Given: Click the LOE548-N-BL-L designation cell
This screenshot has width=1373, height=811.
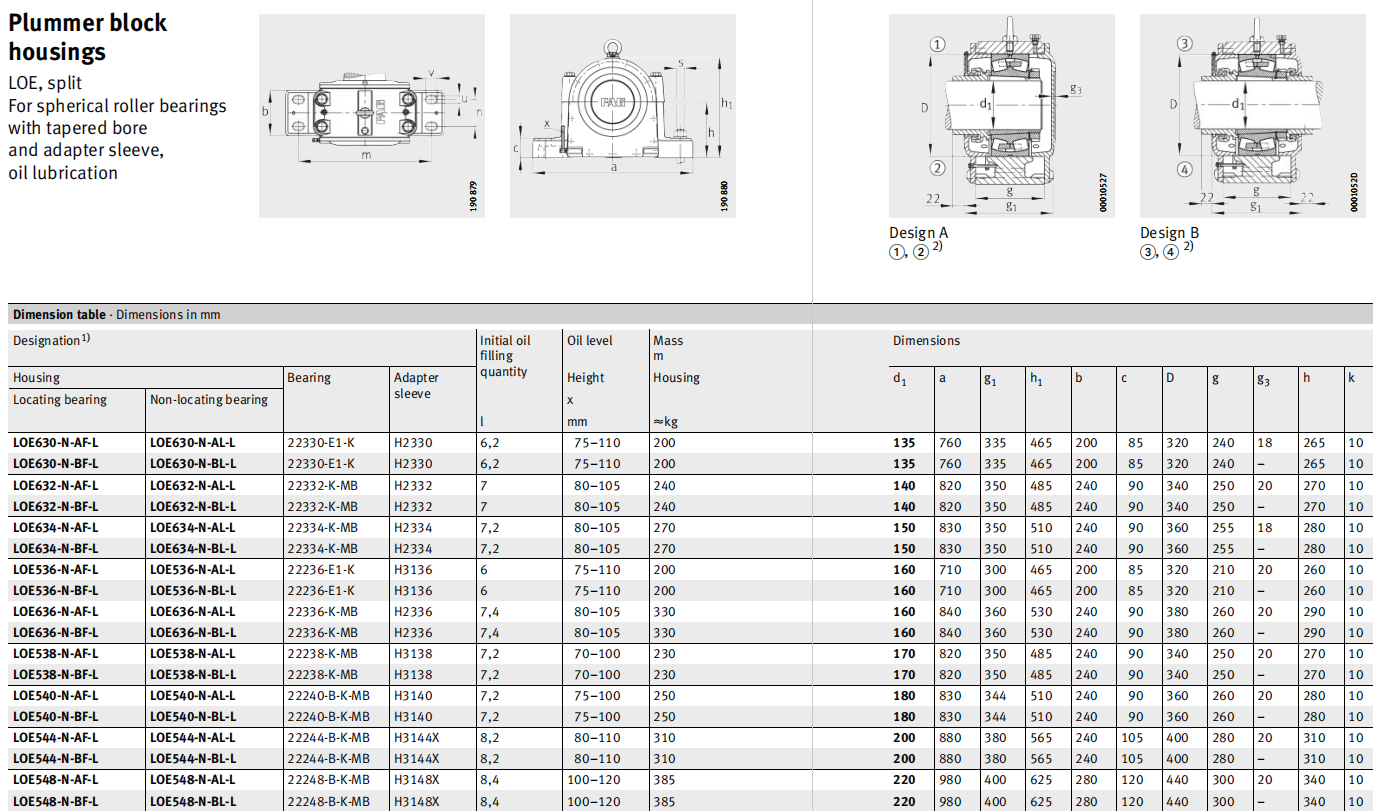Looking at the screenshot, I should click(193, 801).
